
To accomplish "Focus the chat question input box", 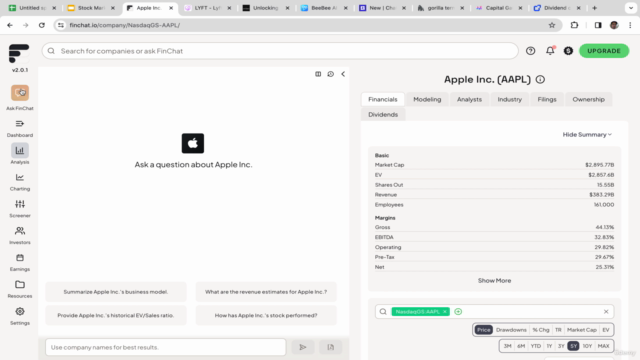I will pyautogui.click(x=166, y=347).
